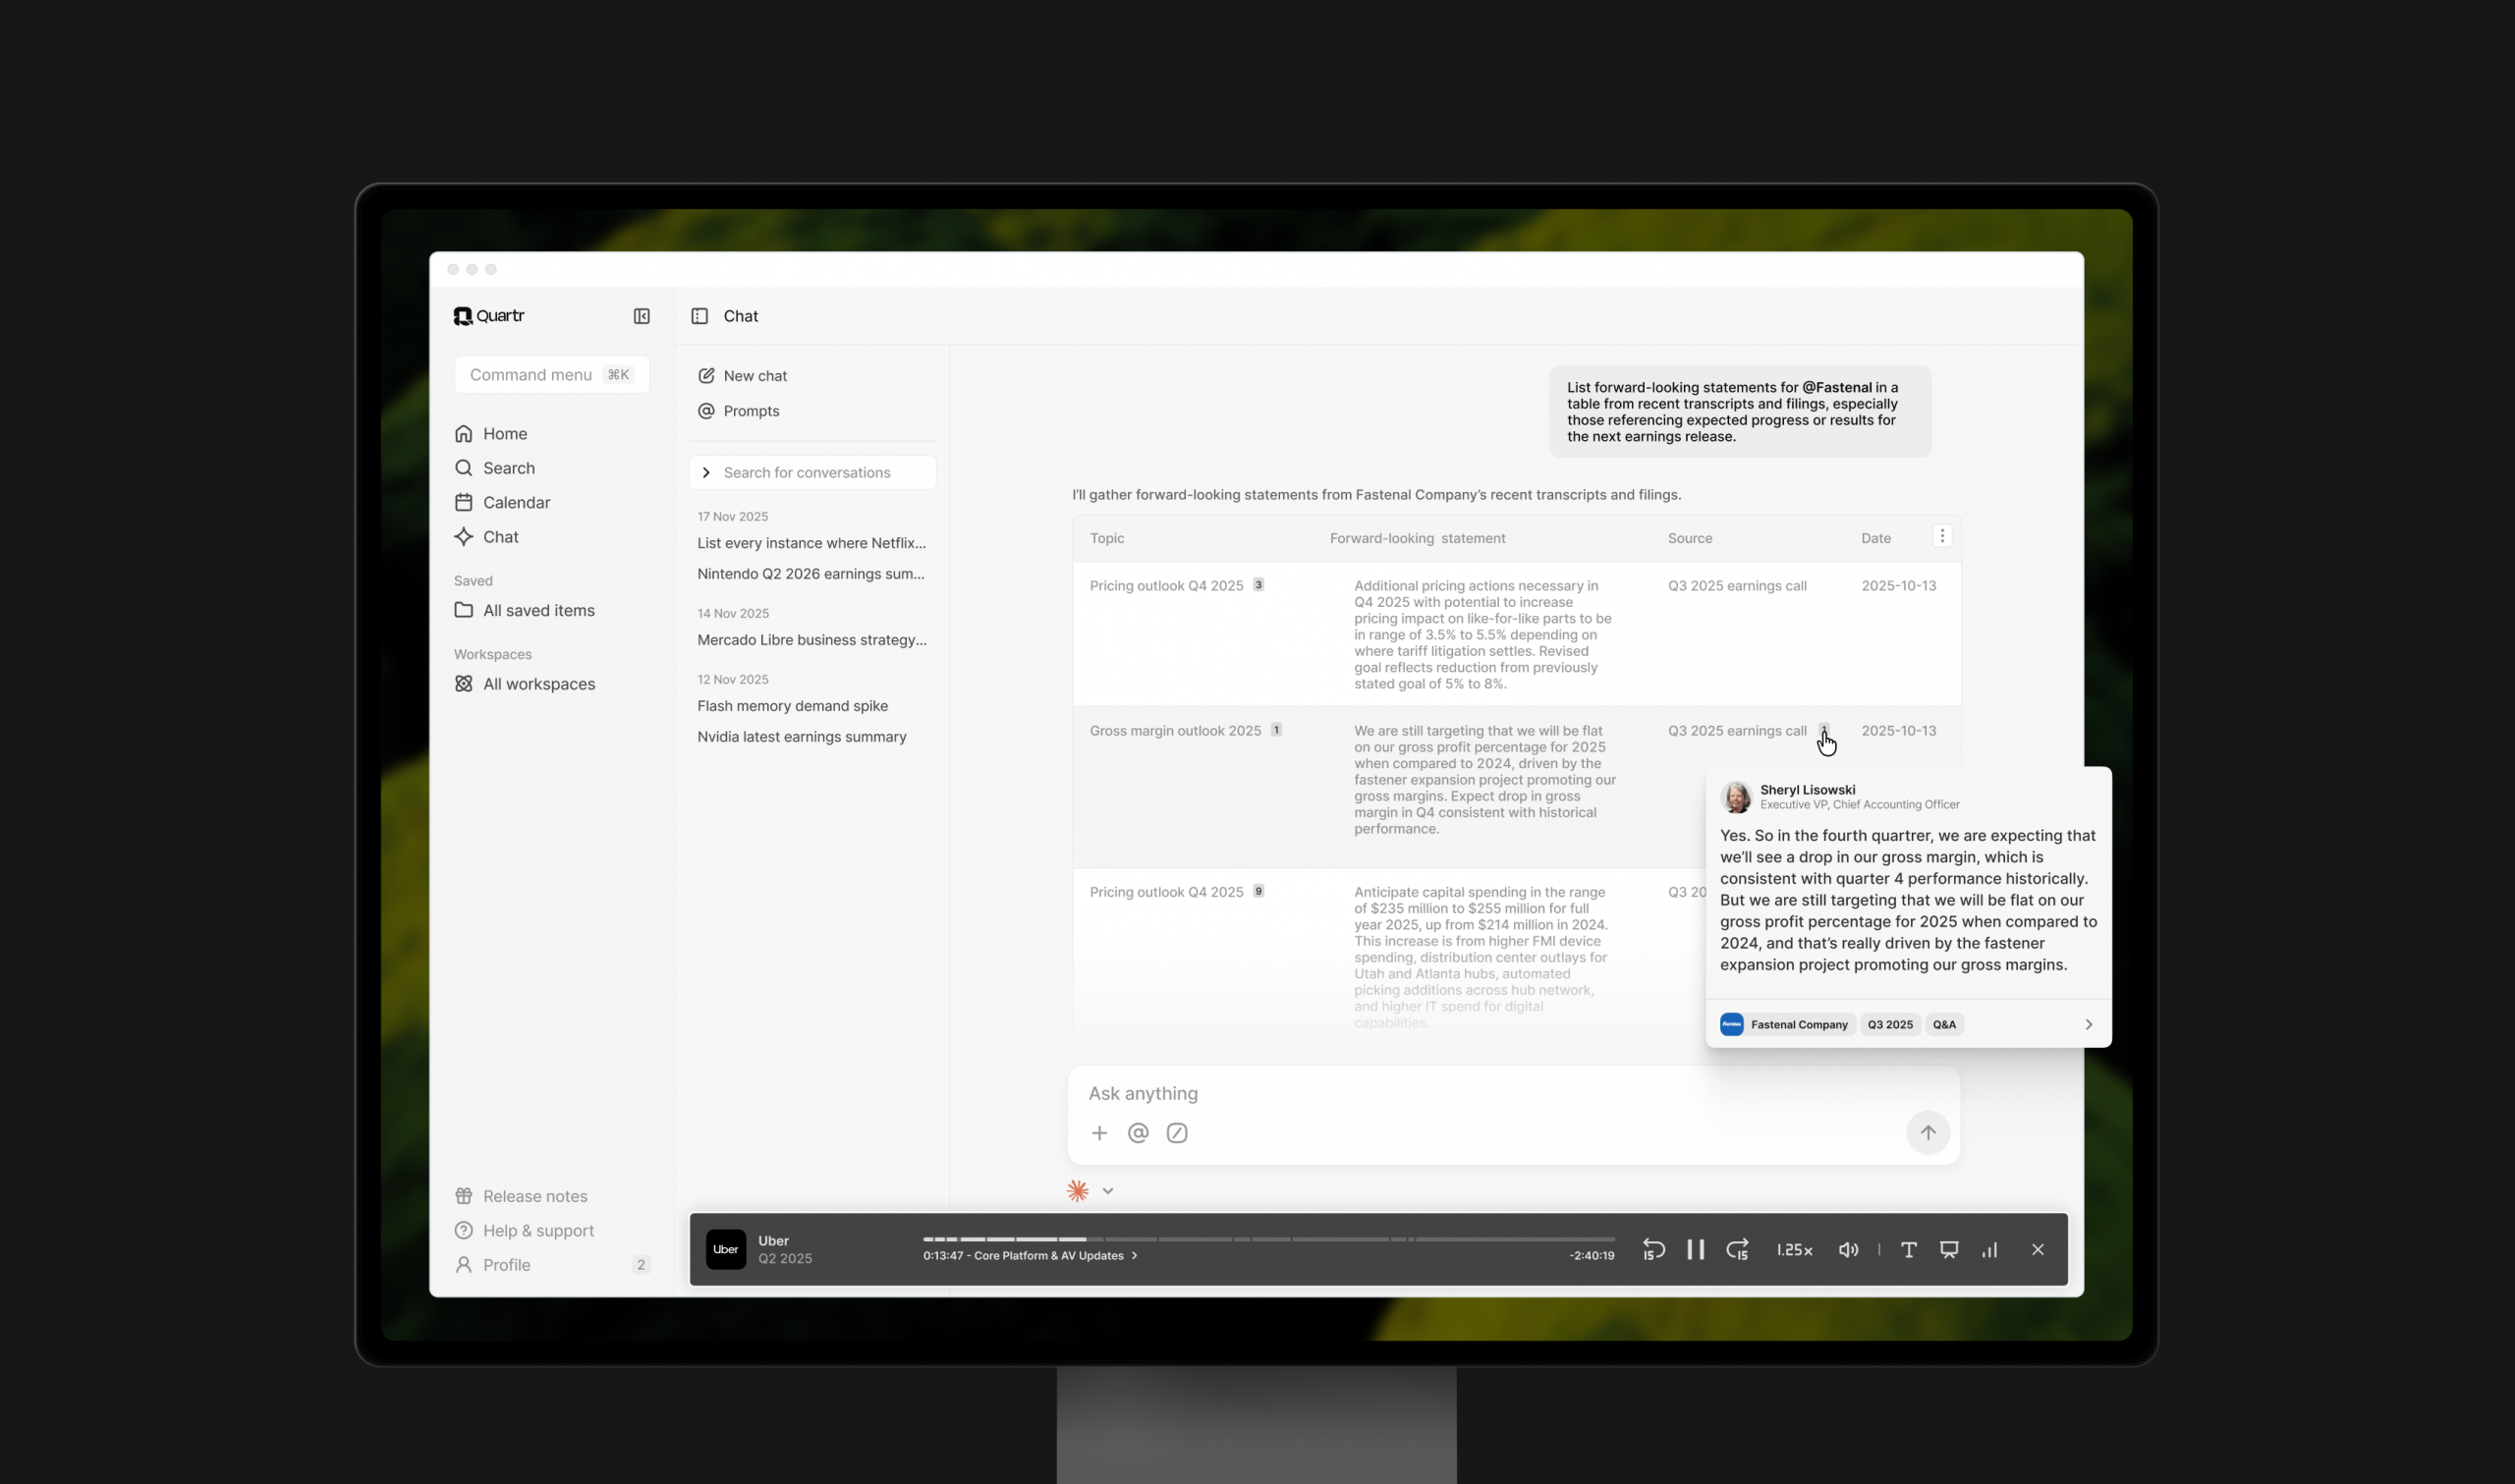
Task: Click the Q3 2025 chip in popup
Action: point(1890,1025)
